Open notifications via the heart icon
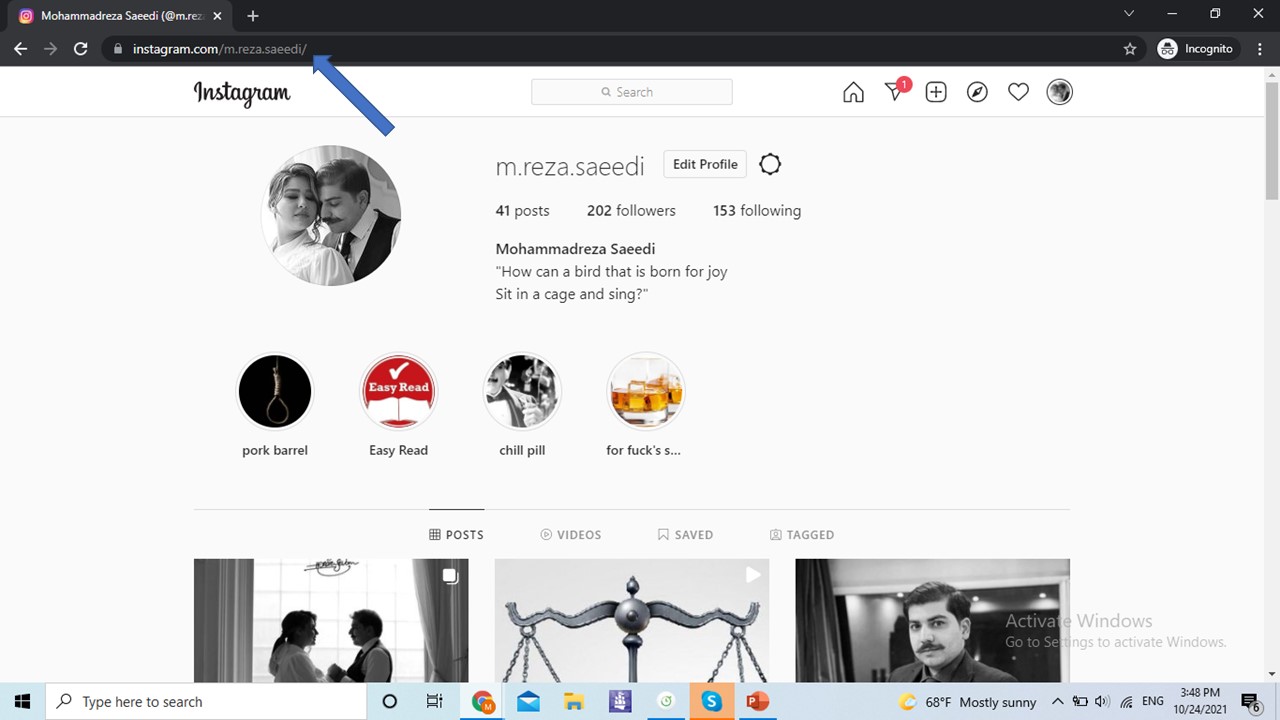The width and height of the screenshot is (1280, 720). pos(1018,91)
